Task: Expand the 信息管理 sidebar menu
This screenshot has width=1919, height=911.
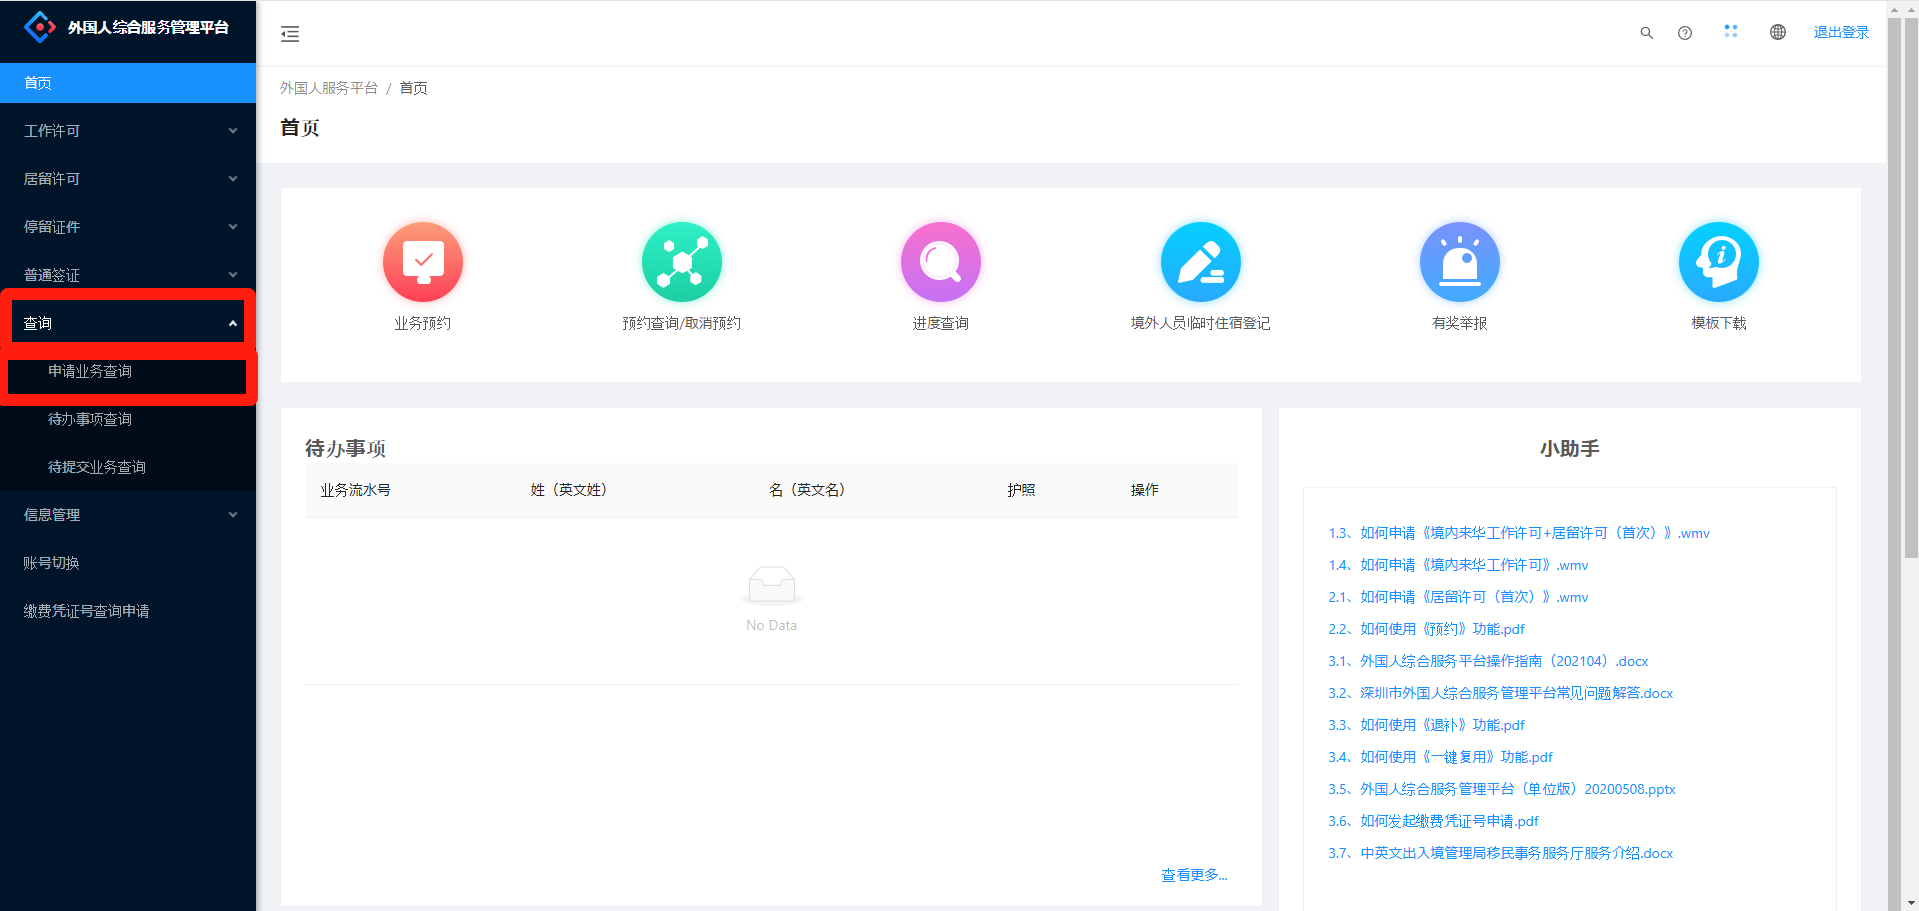Action: point(128,515)
